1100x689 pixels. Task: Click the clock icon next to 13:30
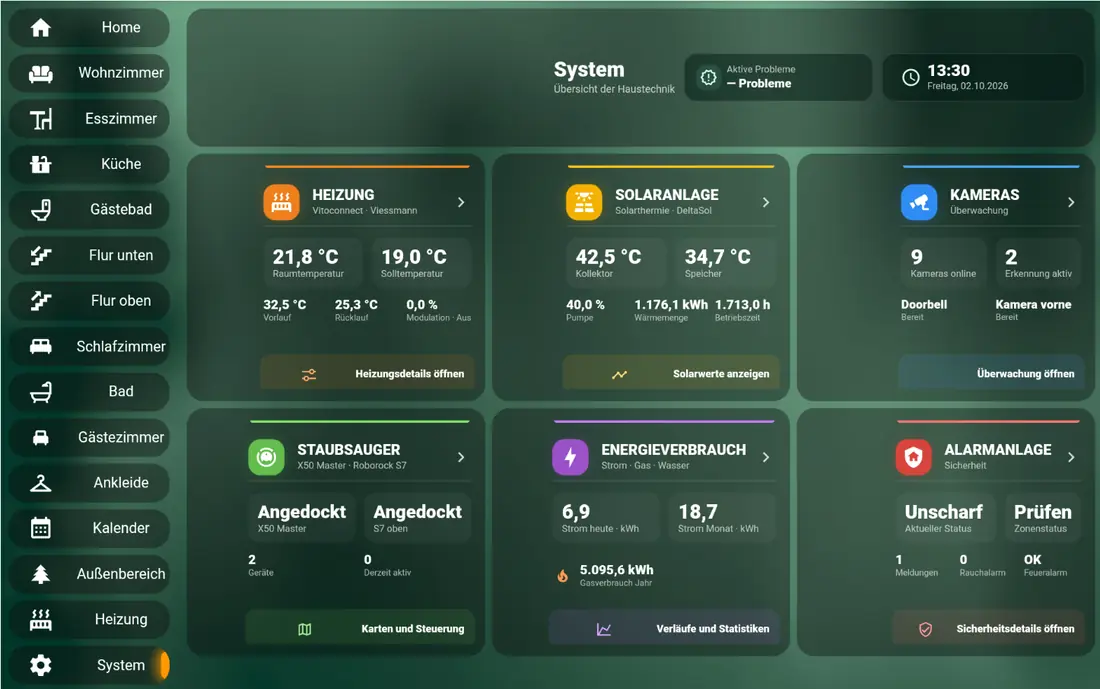pyautogui.click(x=911, y=77)
